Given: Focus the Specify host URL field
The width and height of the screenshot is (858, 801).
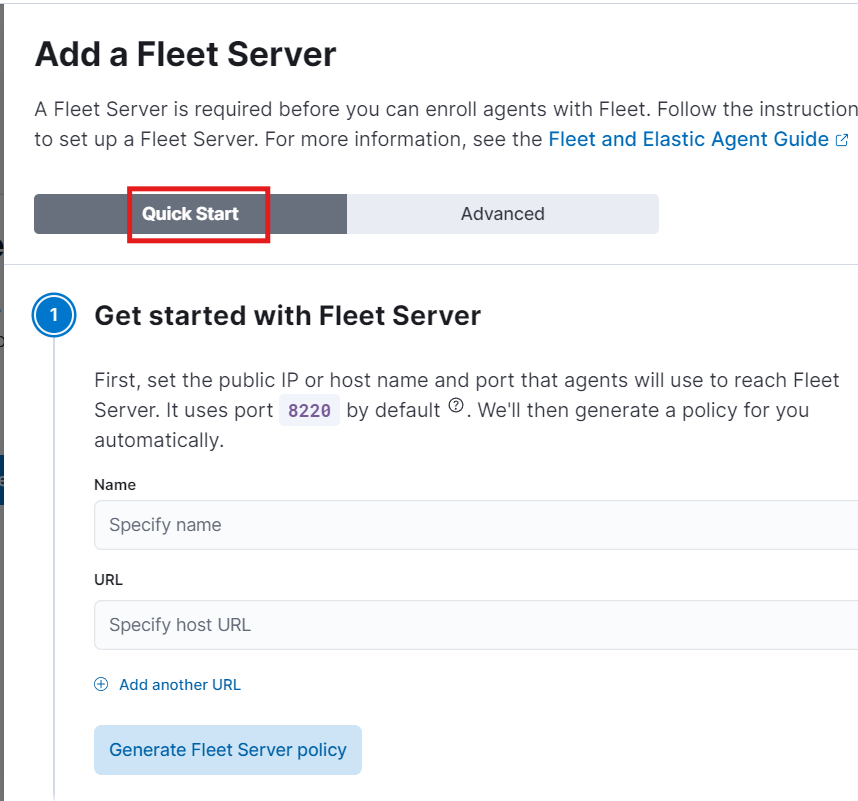Looking at the screenshot, I should tap(476, 625).
